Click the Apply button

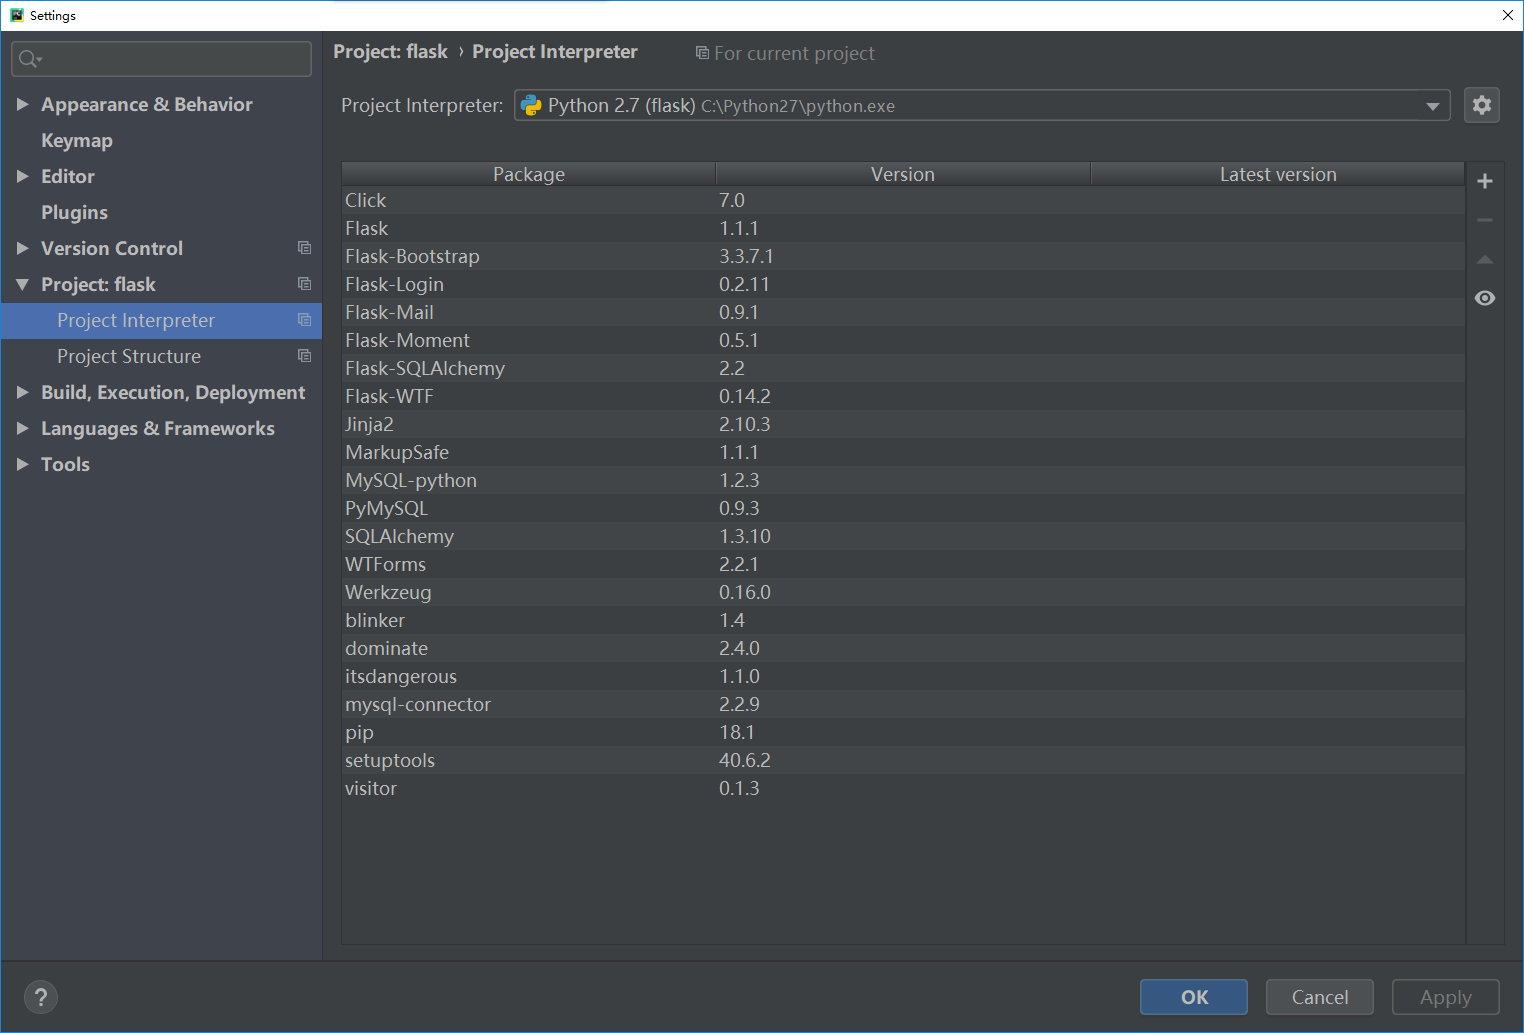click(x=1445, y=997)
